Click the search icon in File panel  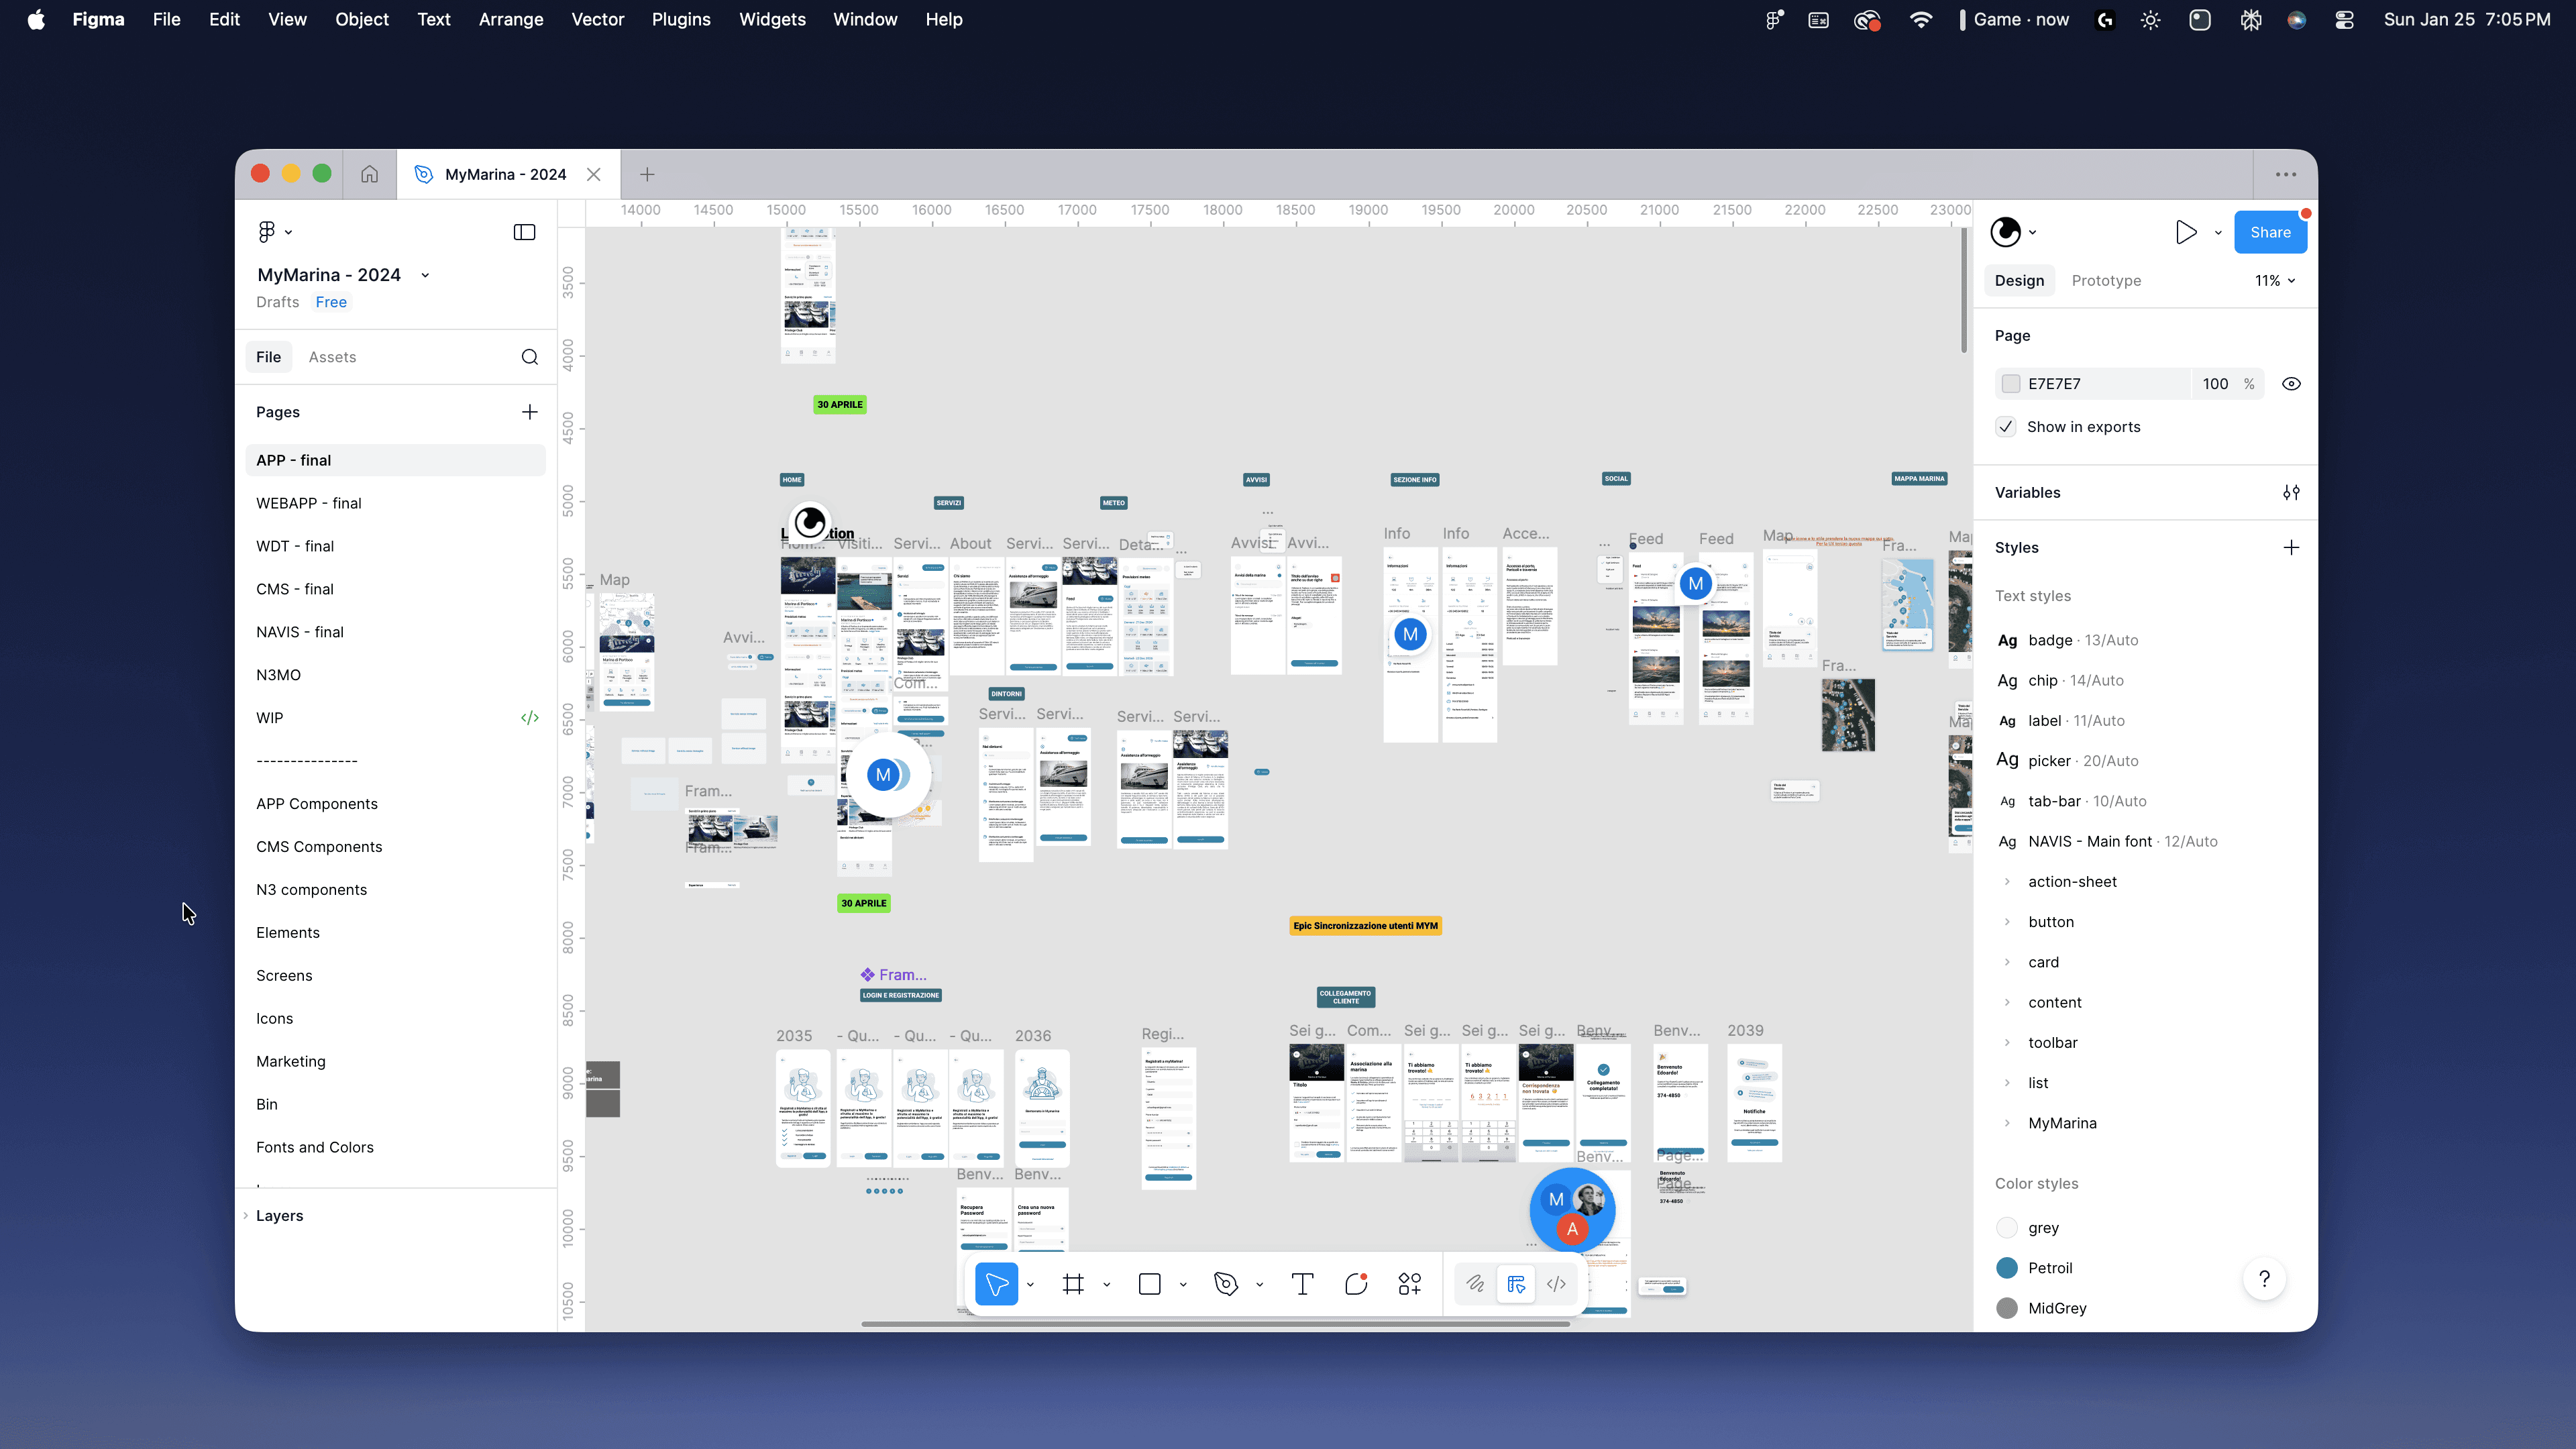(529, 357)
